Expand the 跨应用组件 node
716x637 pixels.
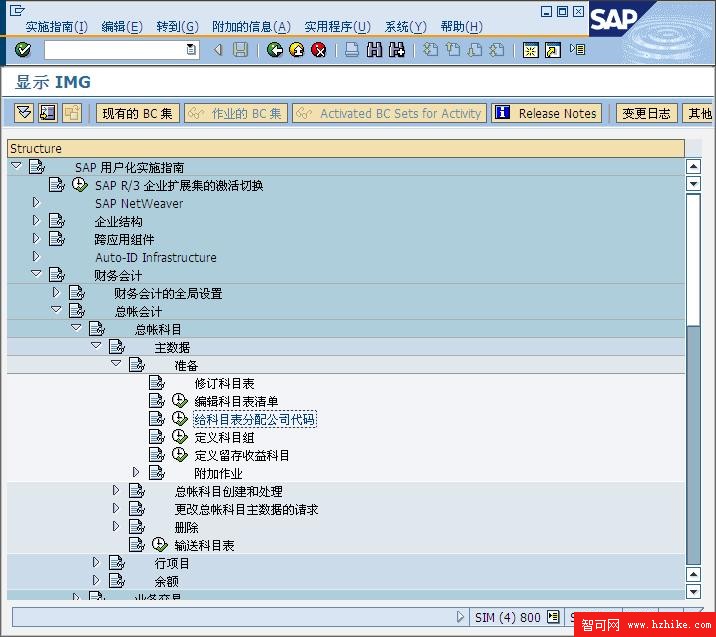tap(36, 238)
